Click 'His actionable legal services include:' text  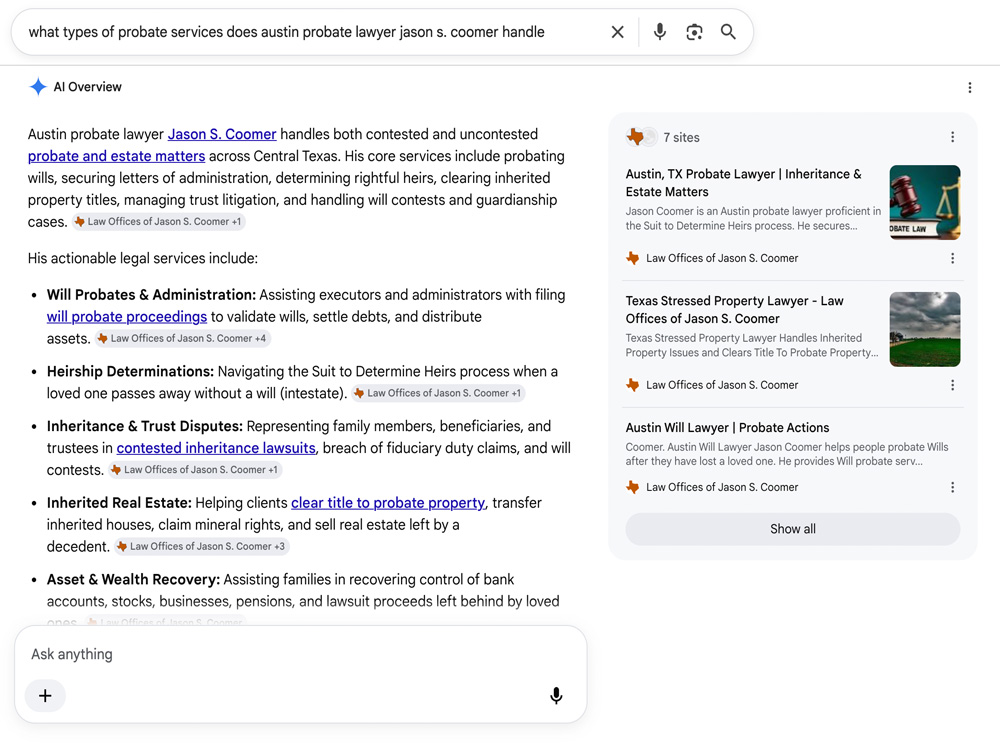[x=143, y=259]
